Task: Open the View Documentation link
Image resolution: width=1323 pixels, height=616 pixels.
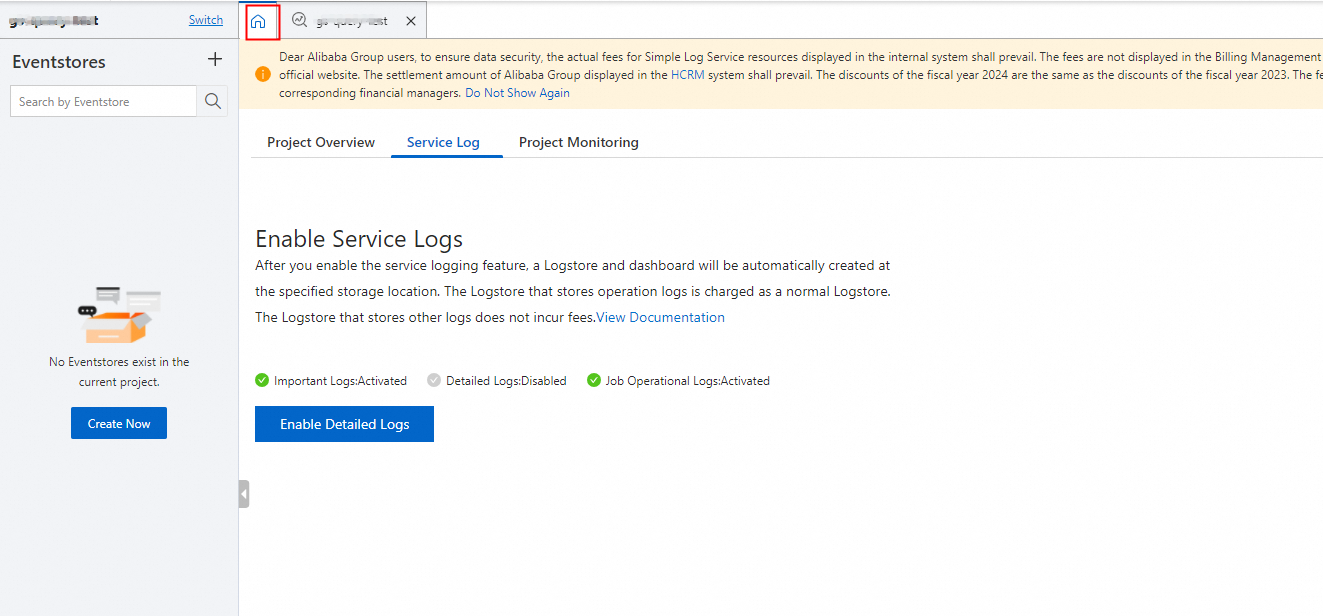Action: pyautogui.click(x=660, y=317)
